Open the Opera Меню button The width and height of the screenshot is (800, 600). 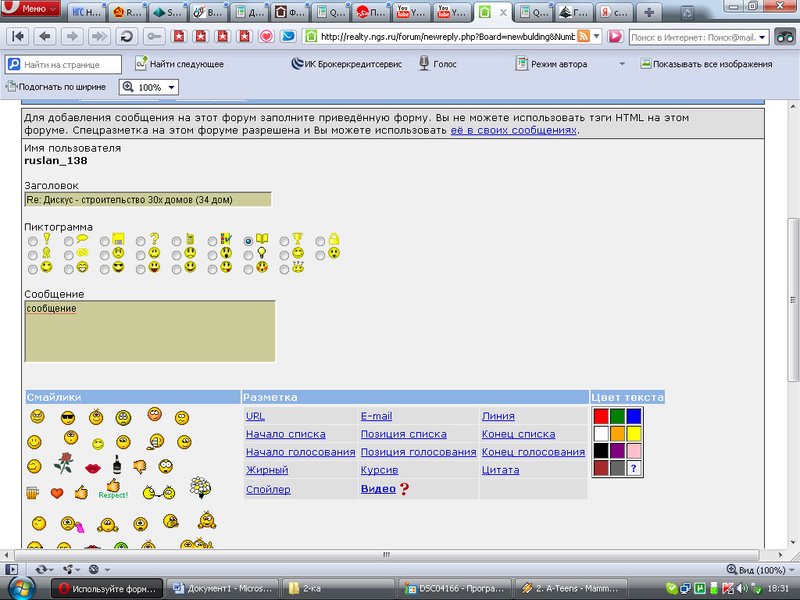coord(31,8)
